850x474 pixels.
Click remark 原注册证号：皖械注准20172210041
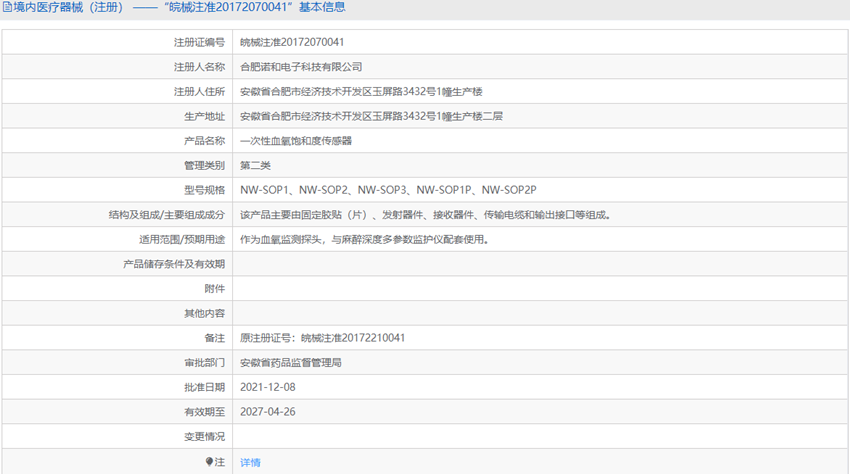(x=323, y=338)
